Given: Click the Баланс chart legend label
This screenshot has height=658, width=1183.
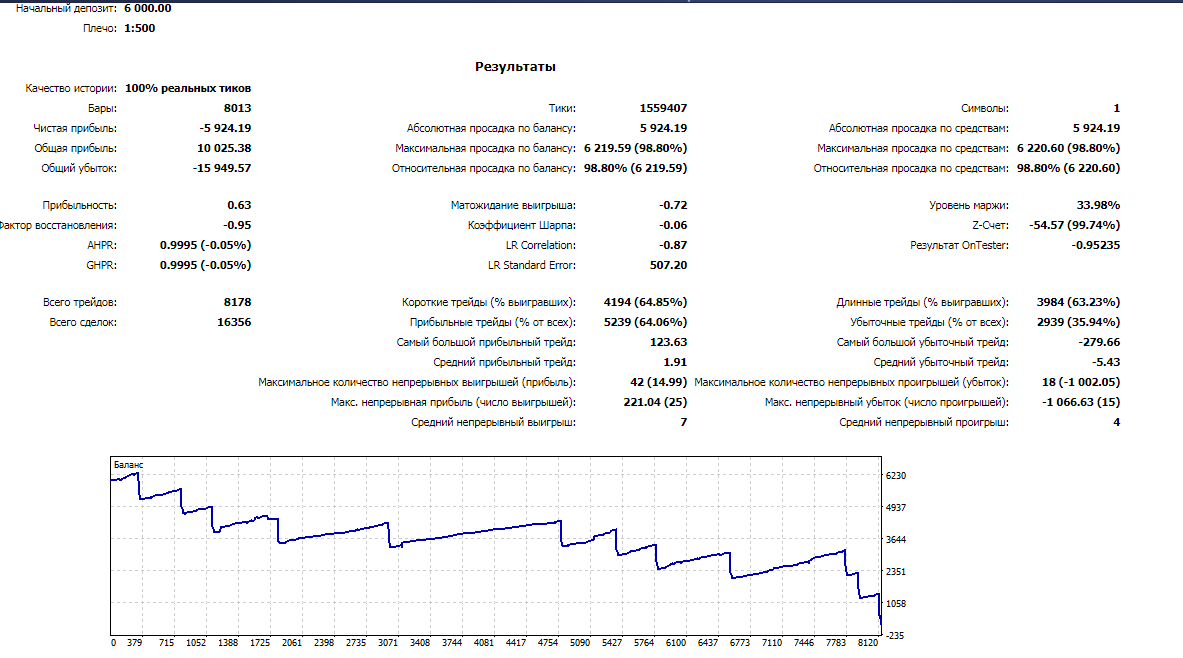Looking at the screenshot, I should 128,465.
